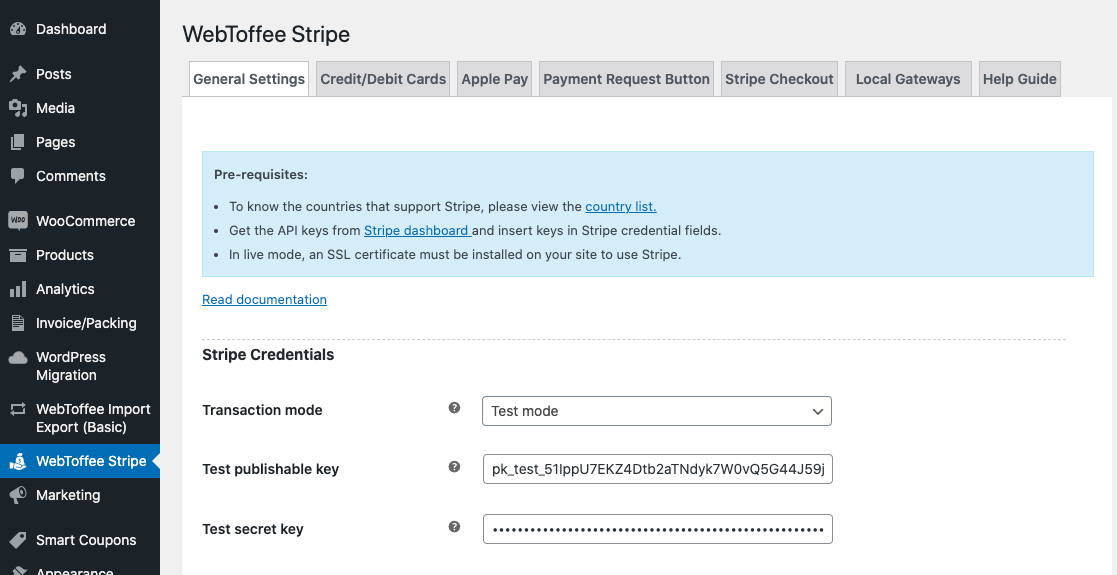The image size is (1117, 575).
Task: Click the WebToffee Stripe sidebar icon
Action: 18,462
